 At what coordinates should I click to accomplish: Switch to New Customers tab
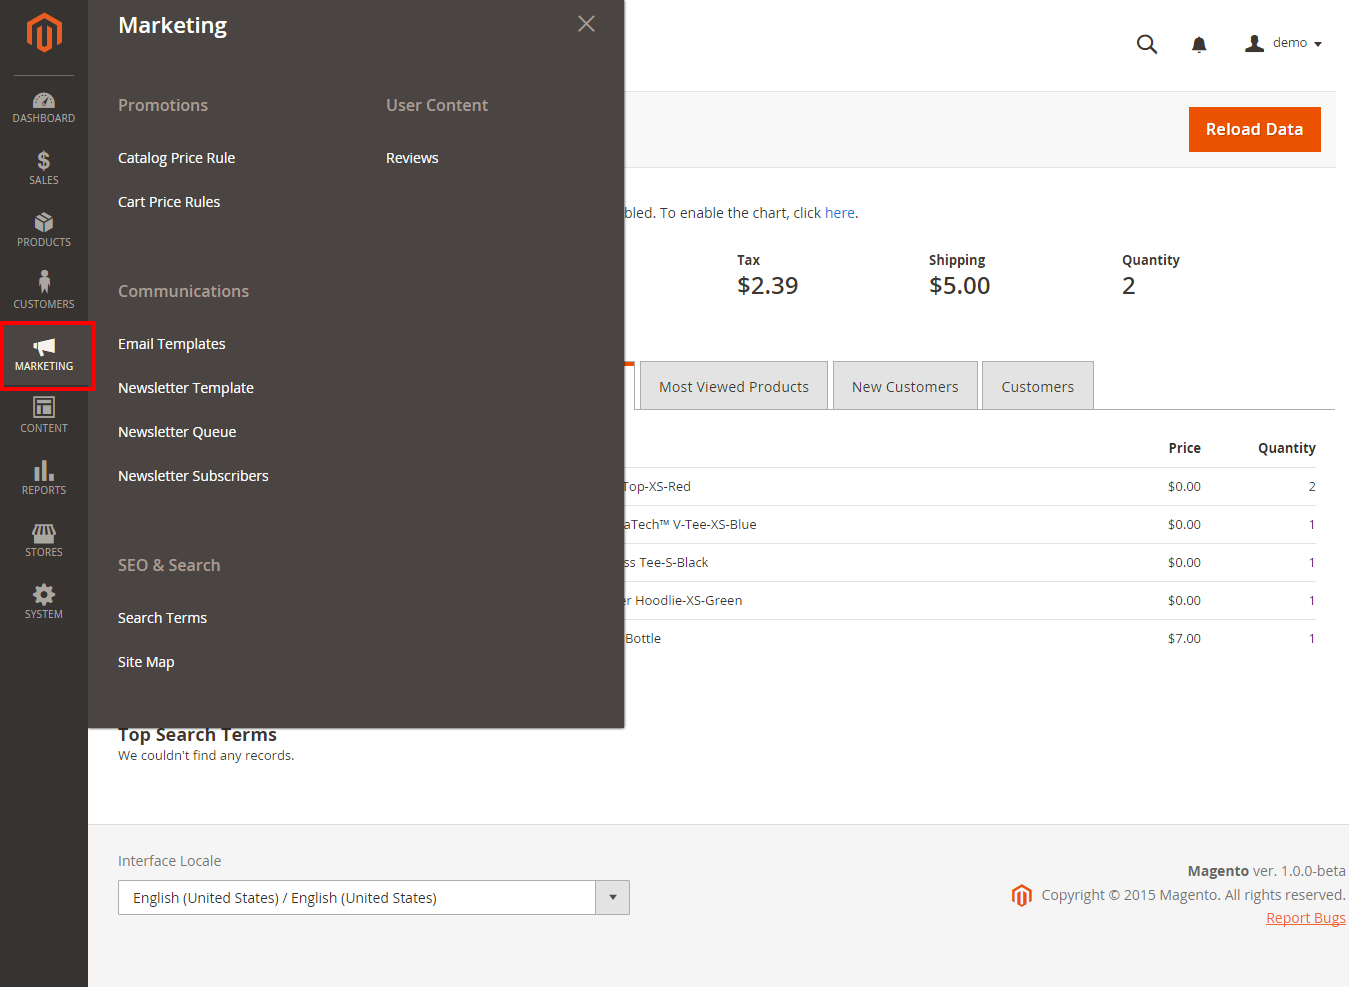click(x=904, y=387)
